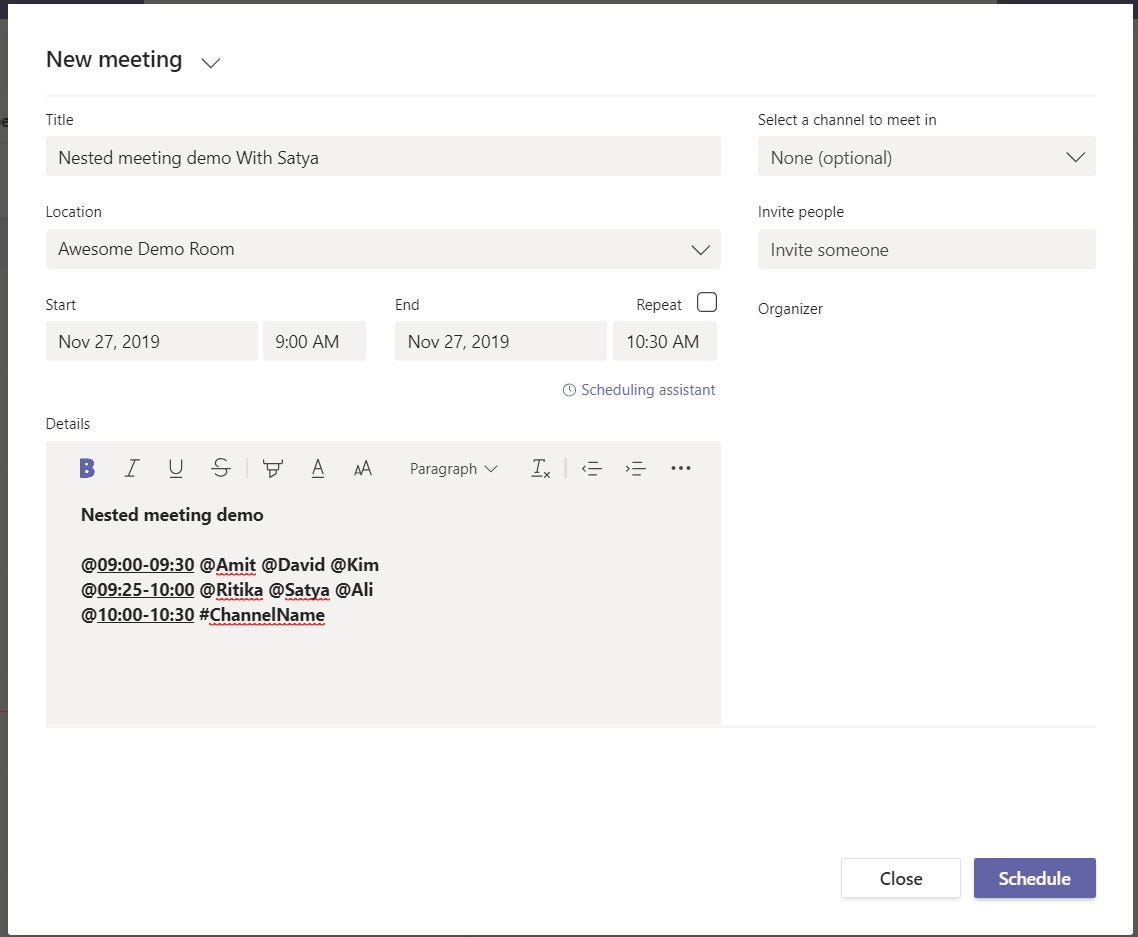The image size is (1138, 937).
Task: Click the Close button
Action: tap(901, 878)
